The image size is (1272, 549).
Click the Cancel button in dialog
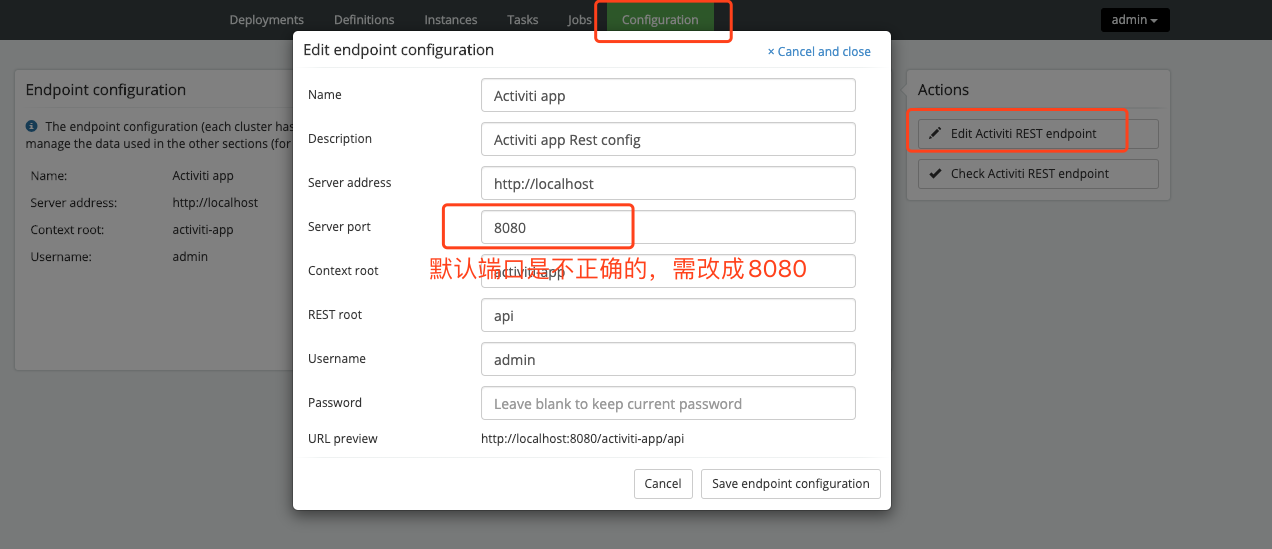pyautogui.click(x=662, y=483)
